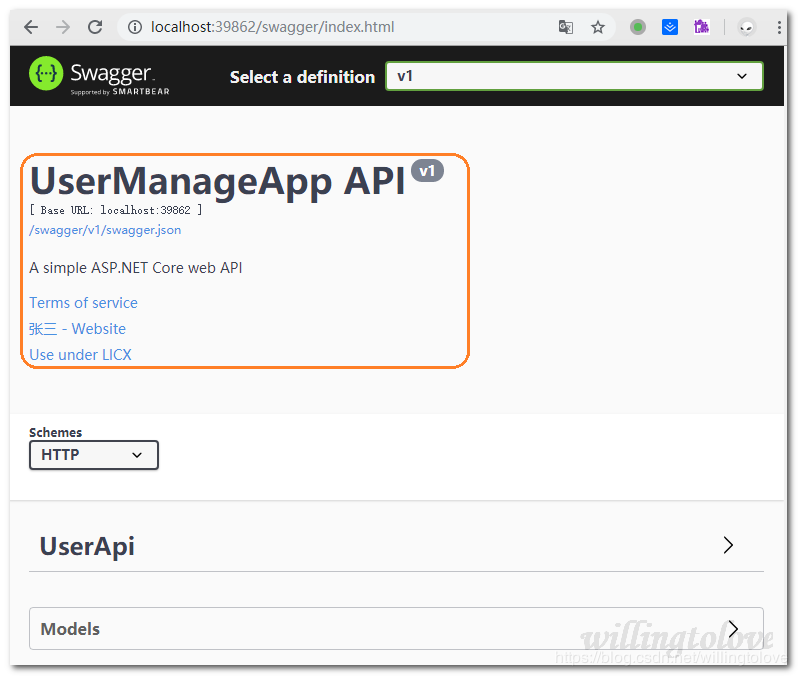Open the Terms of service link

pyautogui.click(x=83, y=303)
